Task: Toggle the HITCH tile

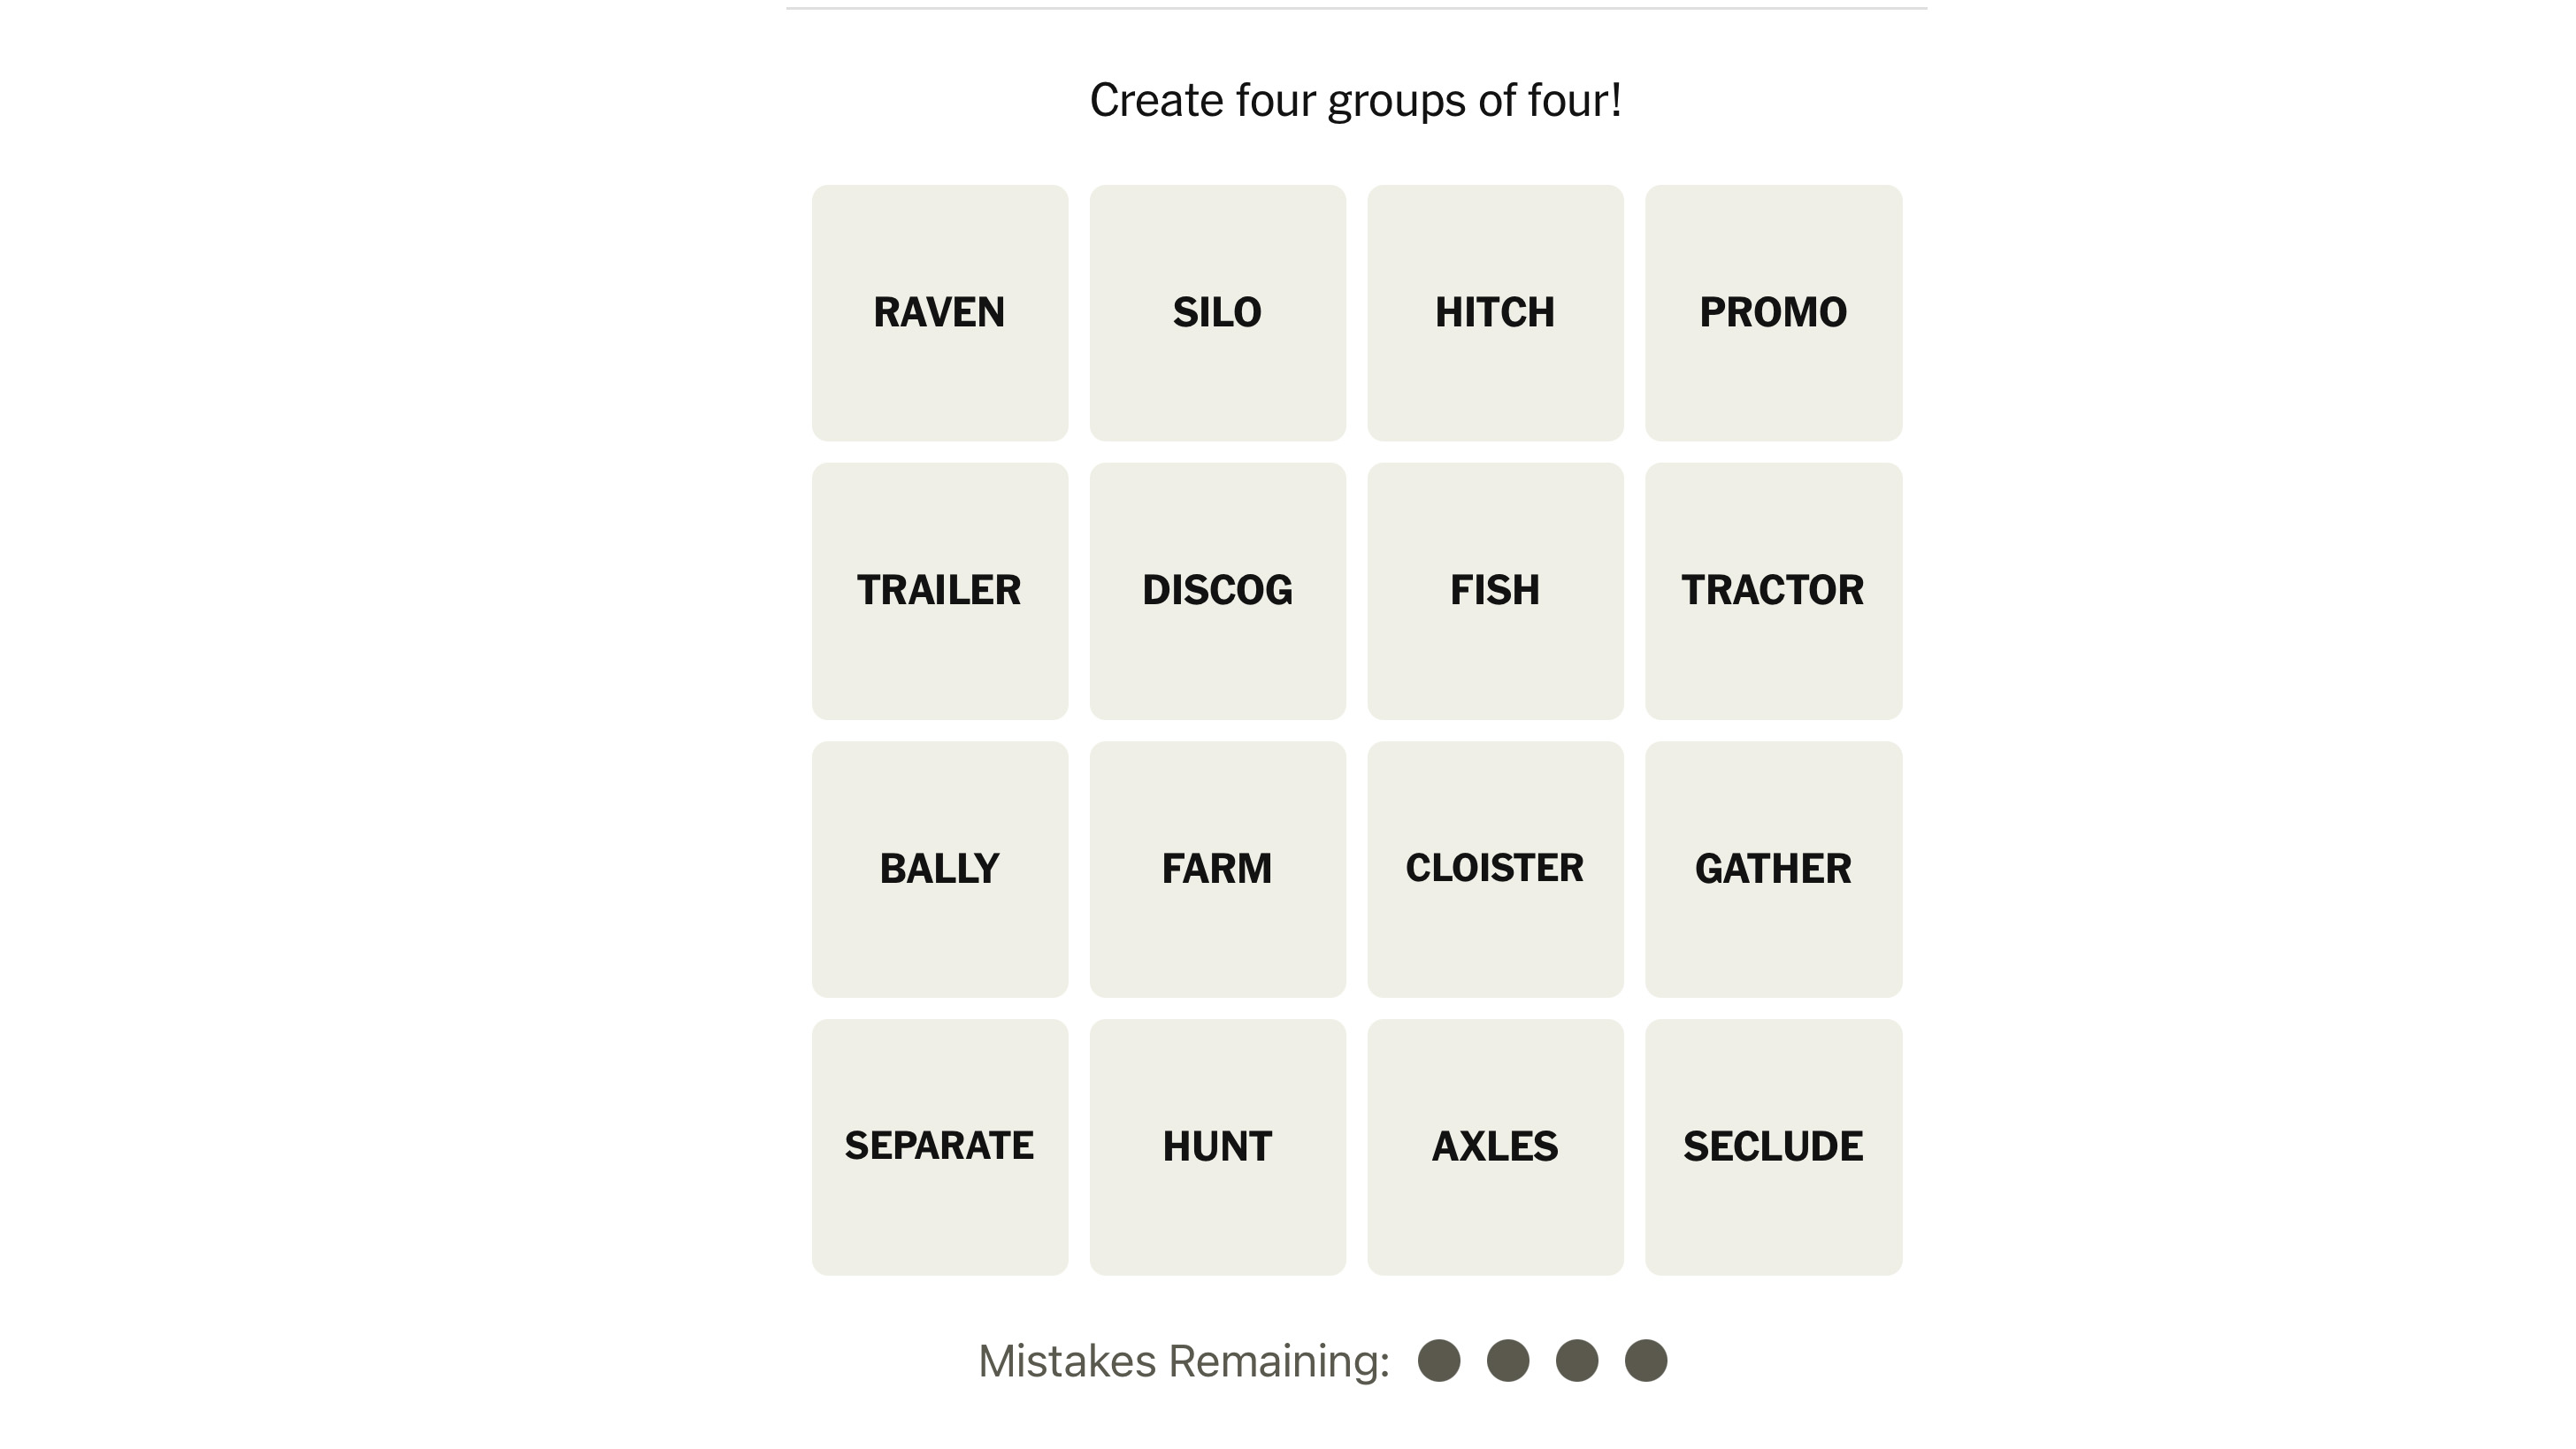Action: pyautogui.click(x=1495, y=313)
